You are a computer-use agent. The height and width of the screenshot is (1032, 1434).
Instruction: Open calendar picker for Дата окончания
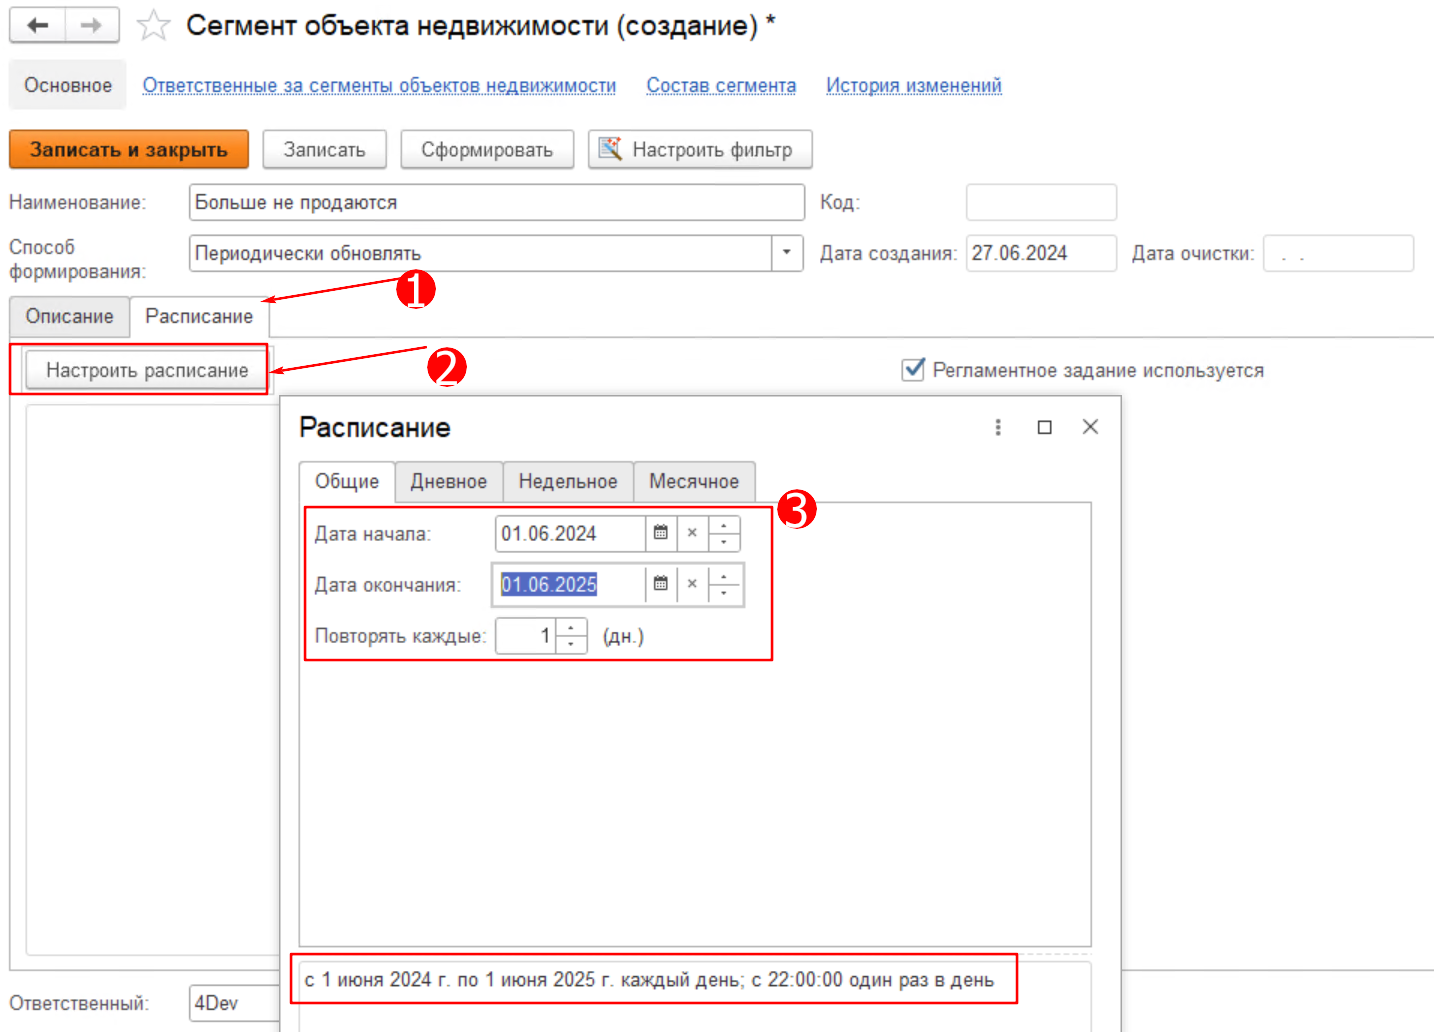tap(660, 584)
